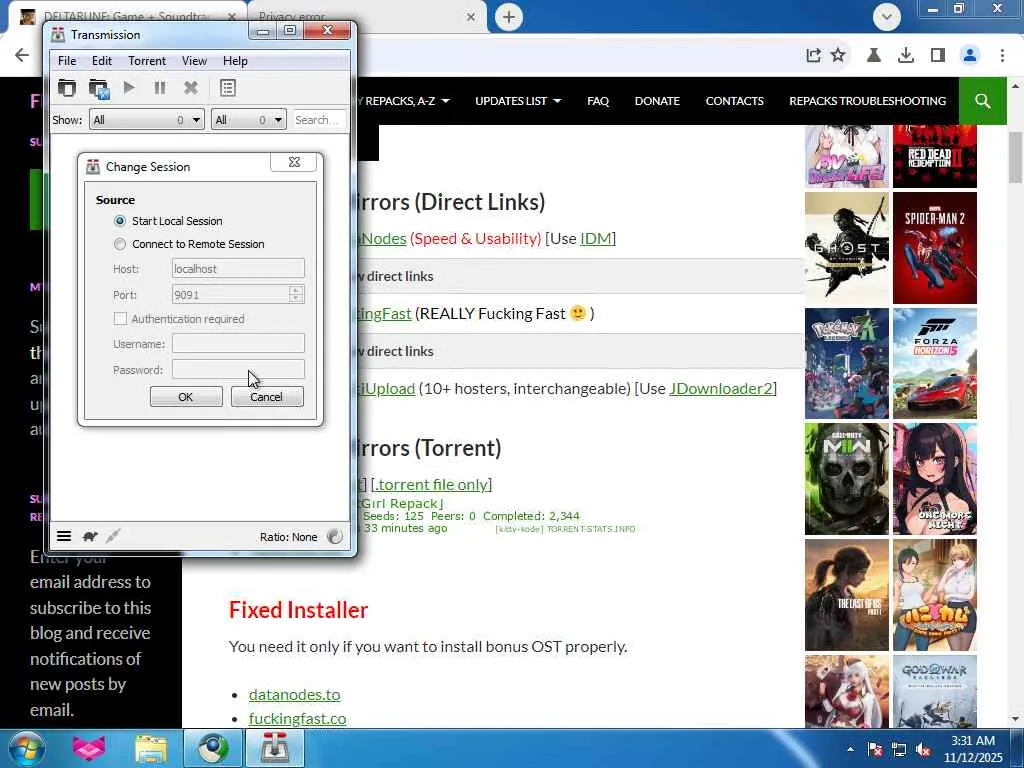The width and height of the screenshot is (1024, 768).
Task: Click the IDM link
Action: [596, 238]
